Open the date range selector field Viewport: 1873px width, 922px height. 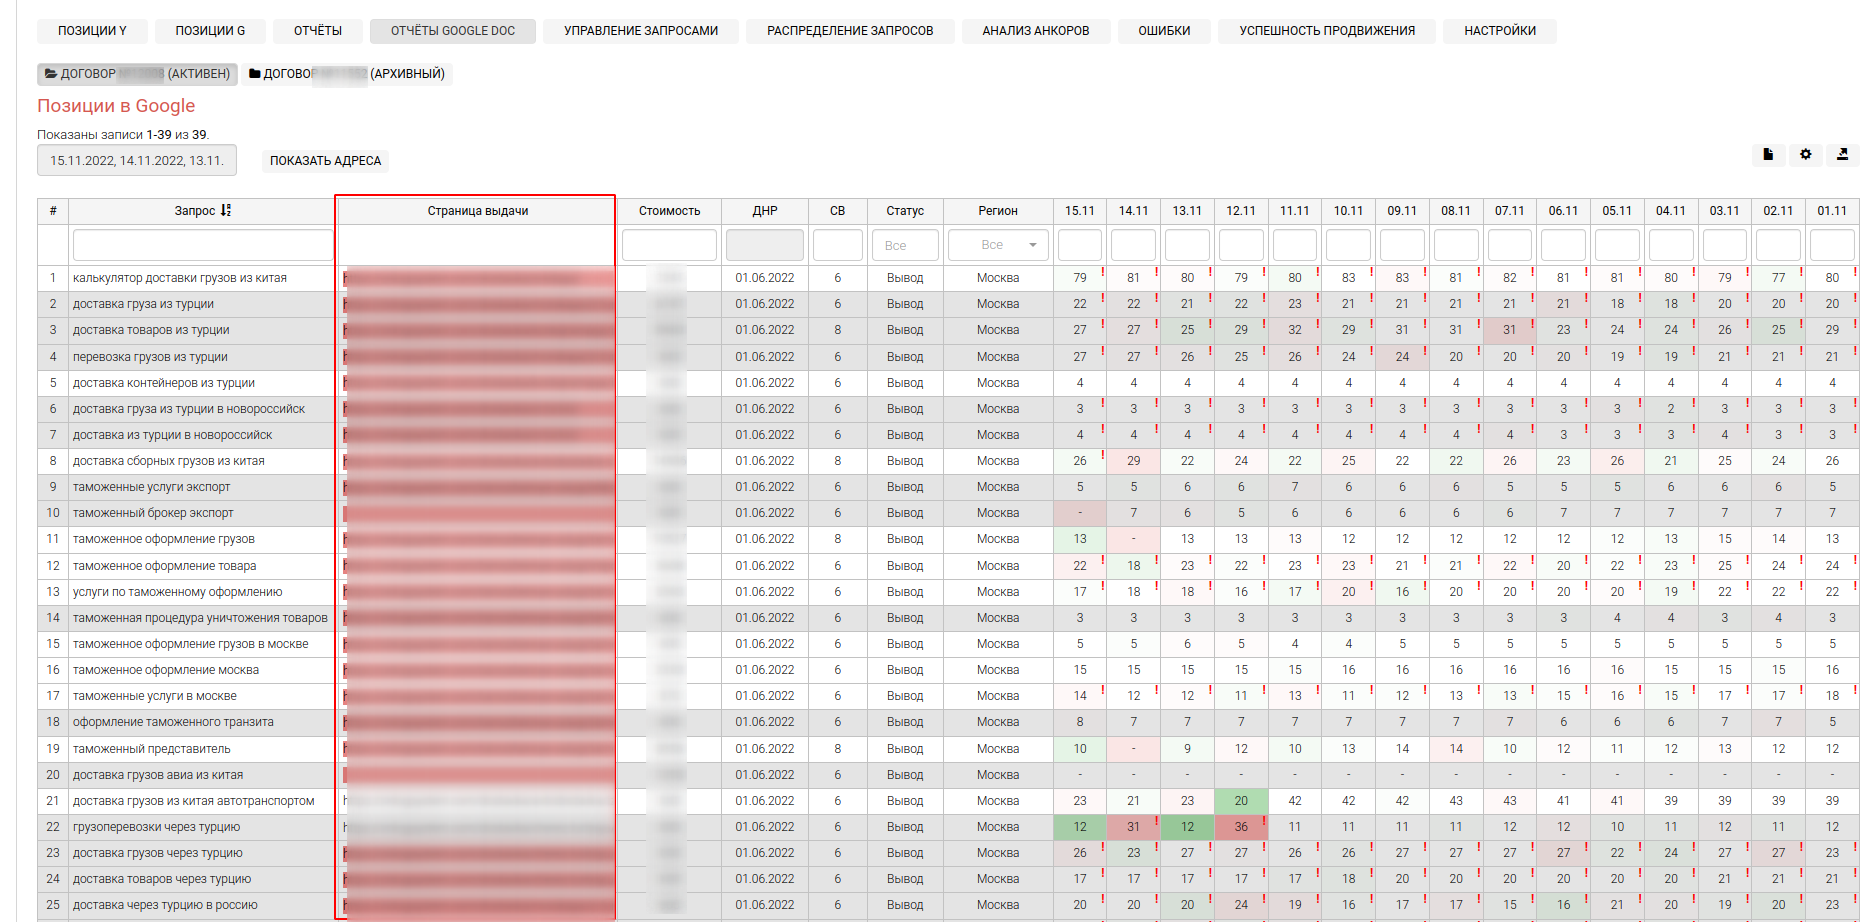pyautogui.click(x=137, y=161)
